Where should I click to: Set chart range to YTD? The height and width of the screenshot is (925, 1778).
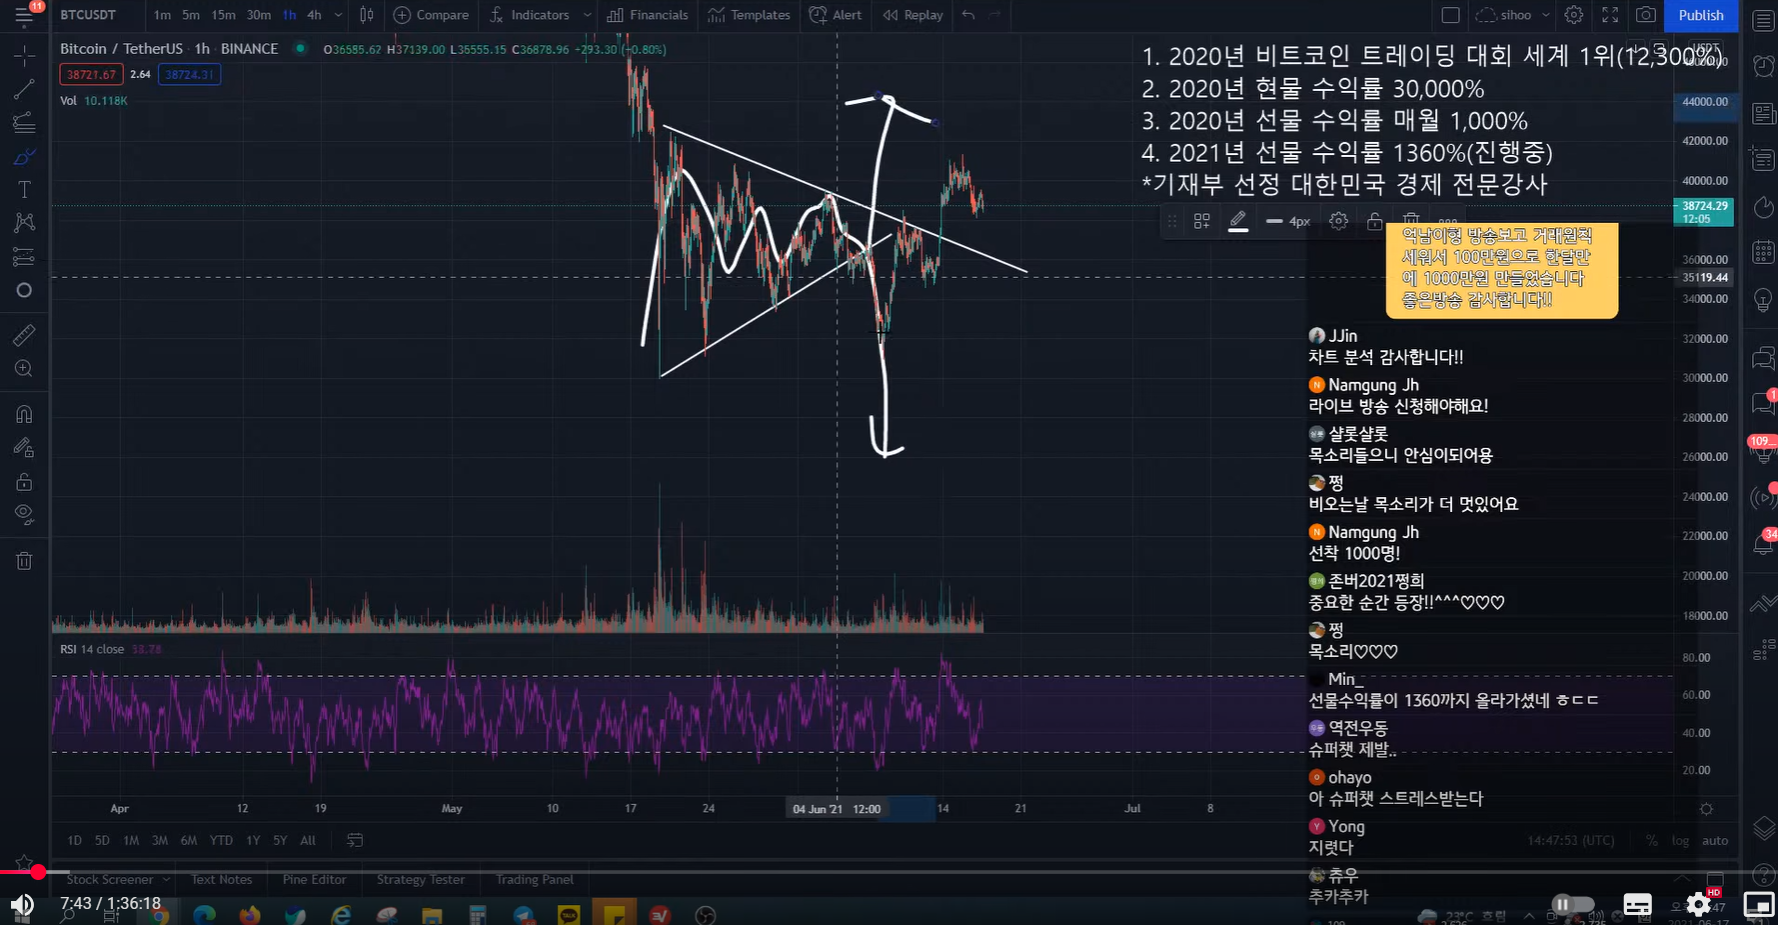point(221,840)
